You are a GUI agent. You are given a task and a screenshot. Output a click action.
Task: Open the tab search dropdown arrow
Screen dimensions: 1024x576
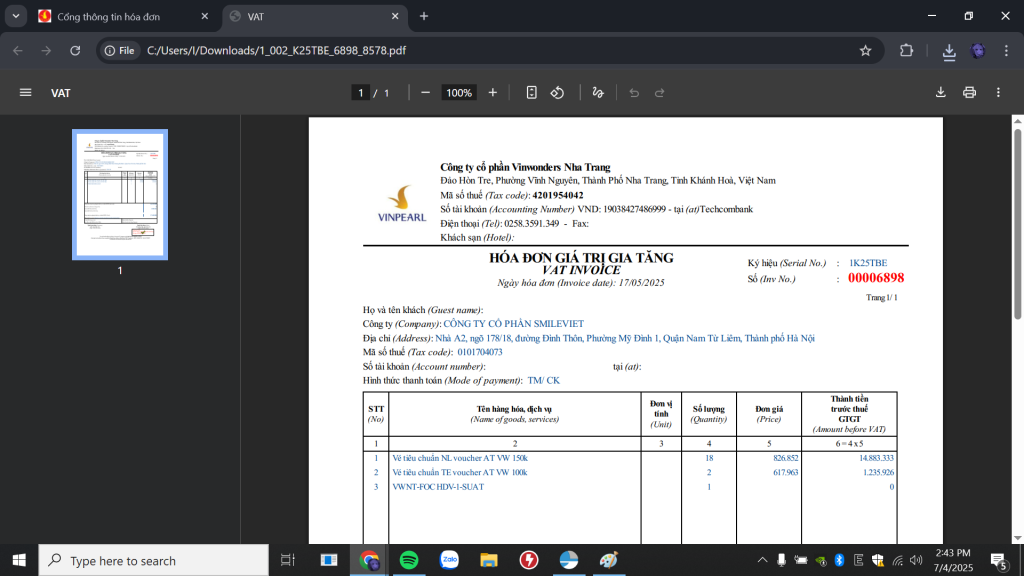16,16
